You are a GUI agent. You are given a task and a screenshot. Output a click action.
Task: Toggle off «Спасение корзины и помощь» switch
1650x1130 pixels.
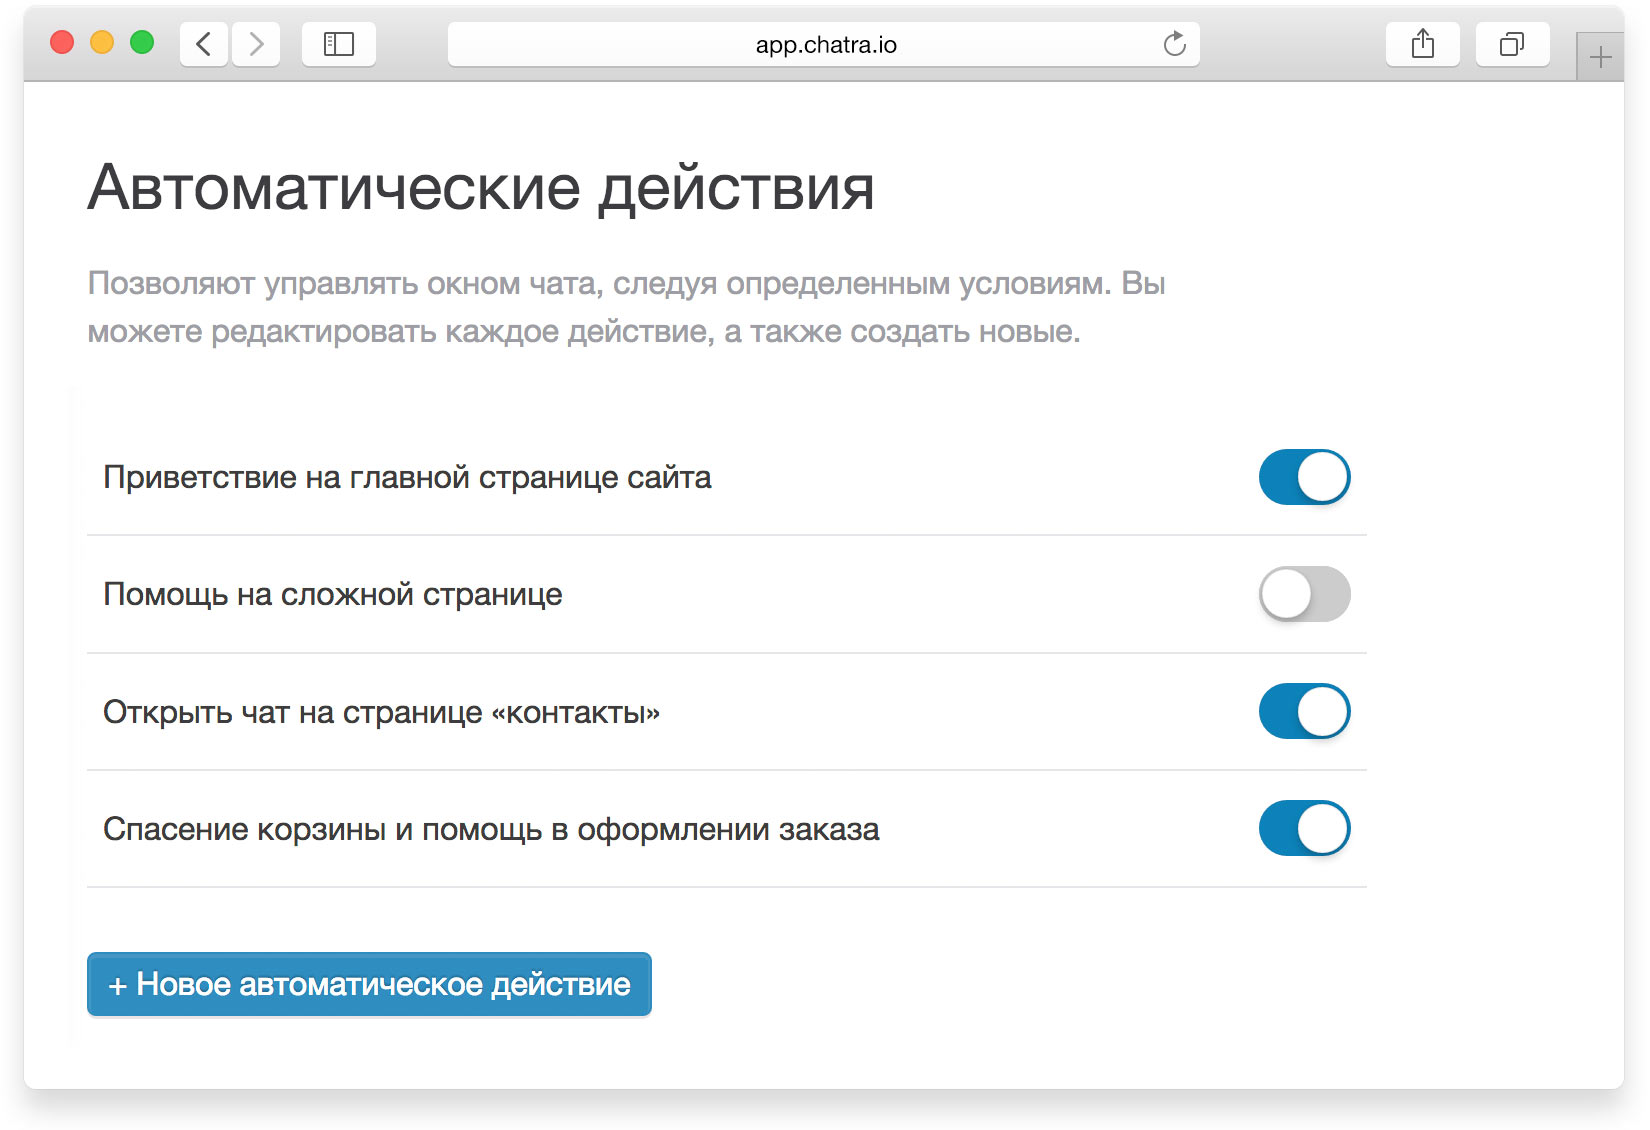[1304, 828]
